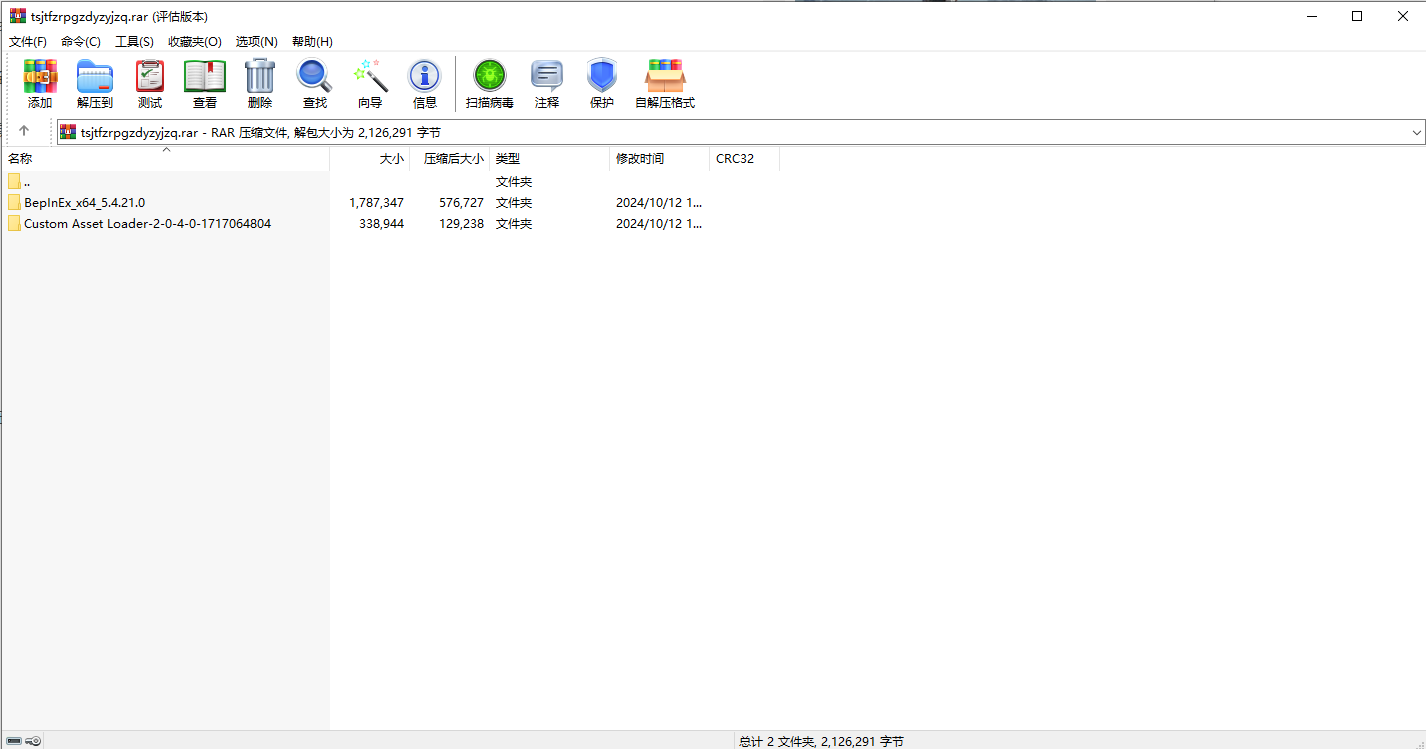
Task: Select Custom Asset Loader-2-0-4-0-1717064804 folder name
Action: pyautogui.click(x=147, y=223)
